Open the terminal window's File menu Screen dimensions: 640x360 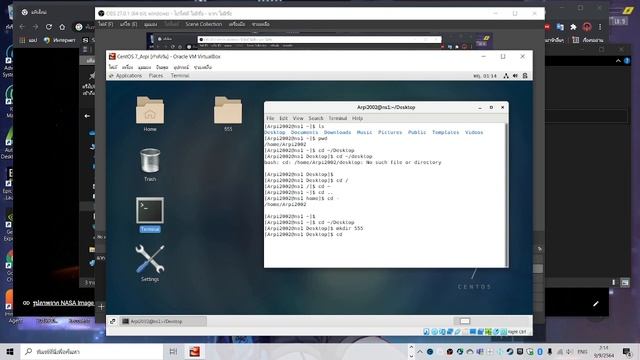(270, 118)
